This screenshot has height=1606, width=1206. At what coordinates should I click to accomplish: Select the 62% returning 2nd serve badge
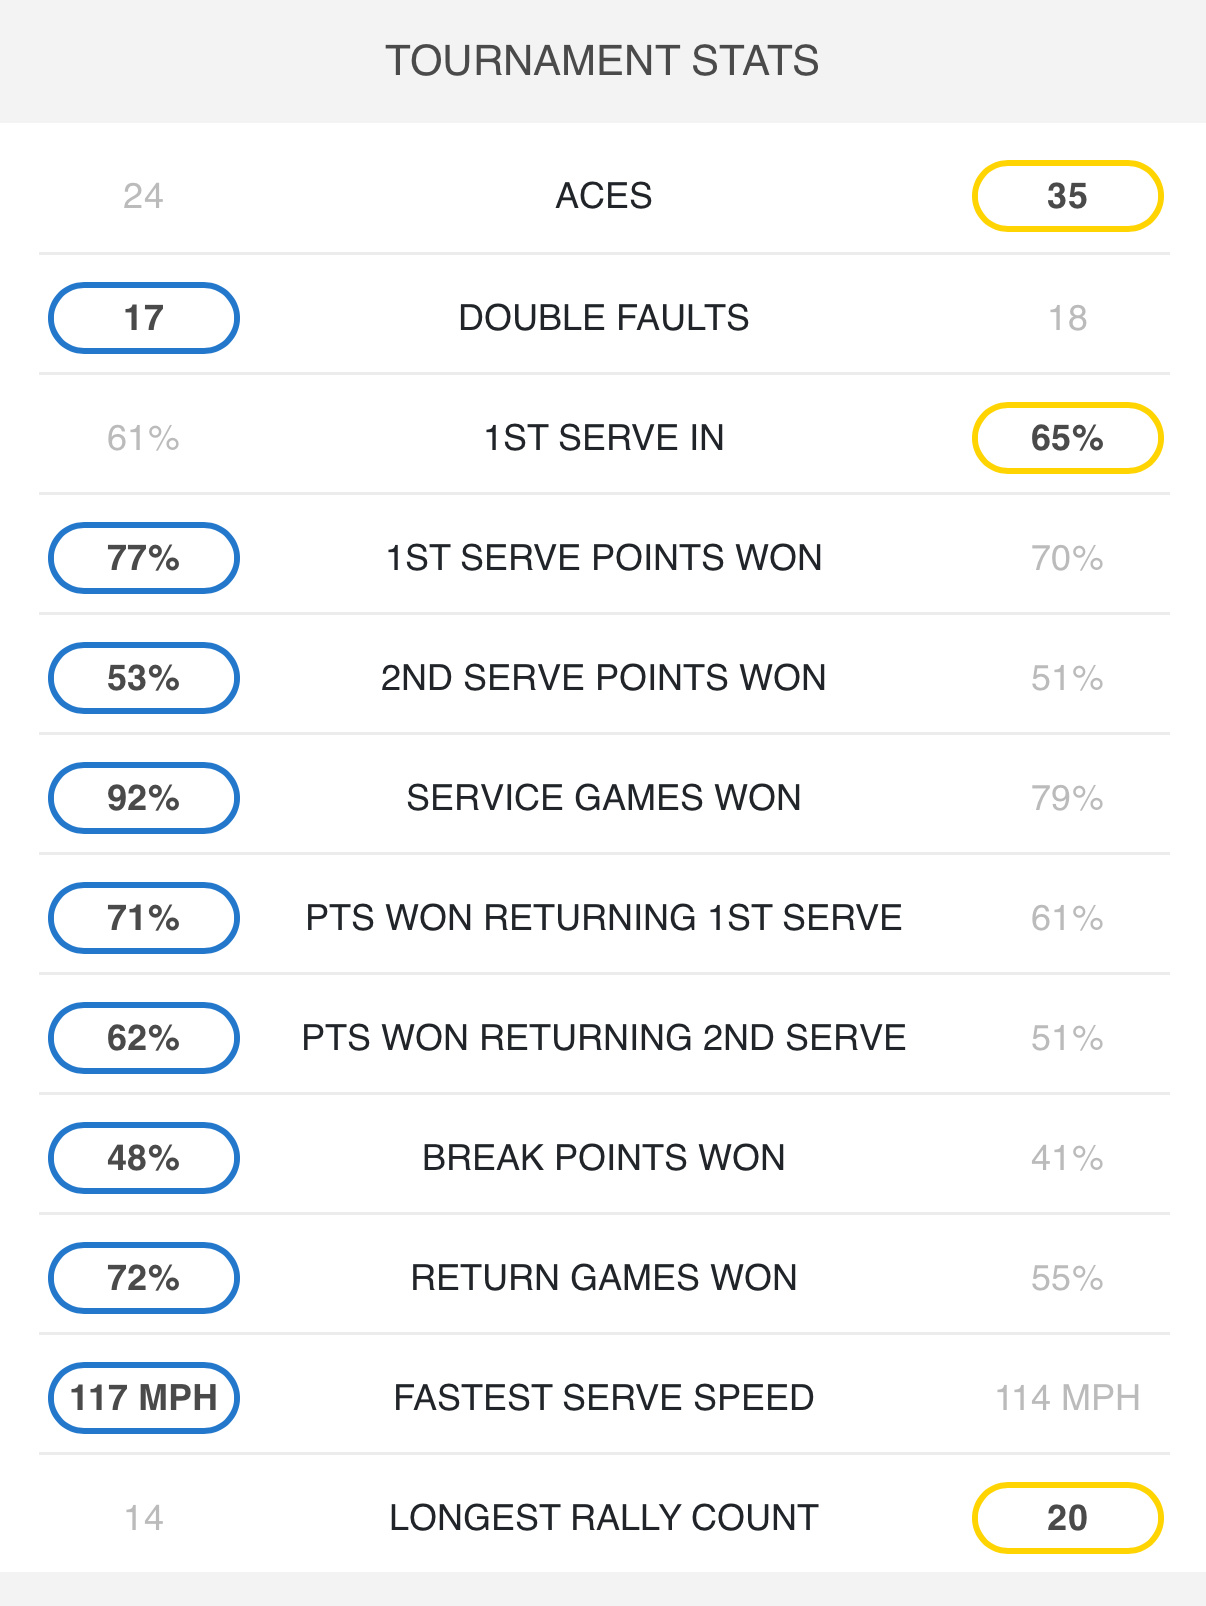click(143, 1038)
